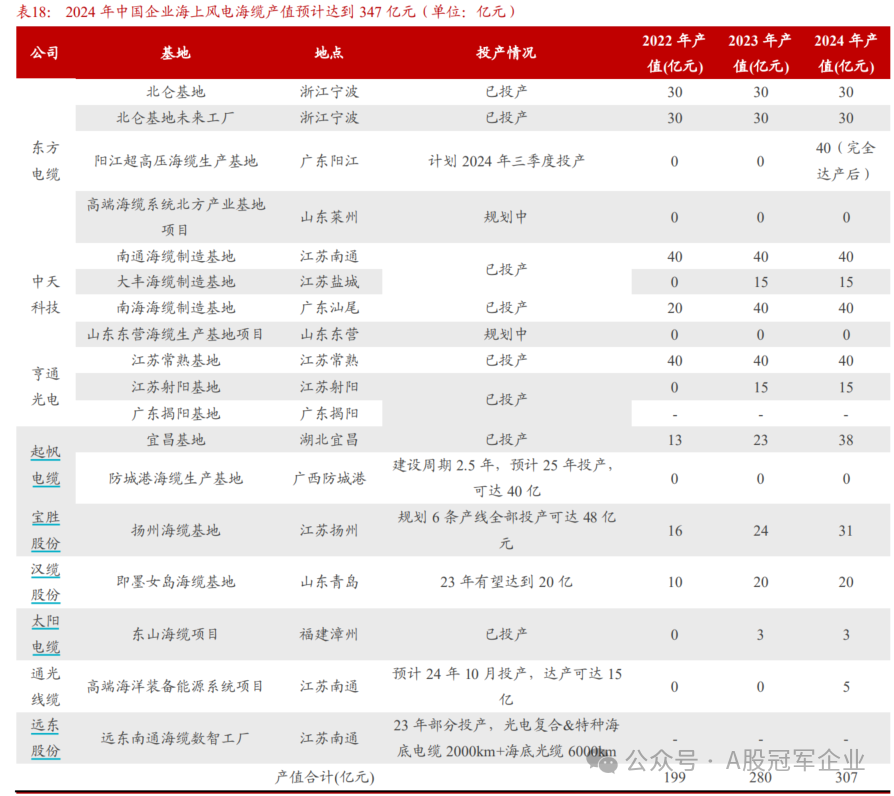Click the 山东莱州 location cell

click(329, 217)
